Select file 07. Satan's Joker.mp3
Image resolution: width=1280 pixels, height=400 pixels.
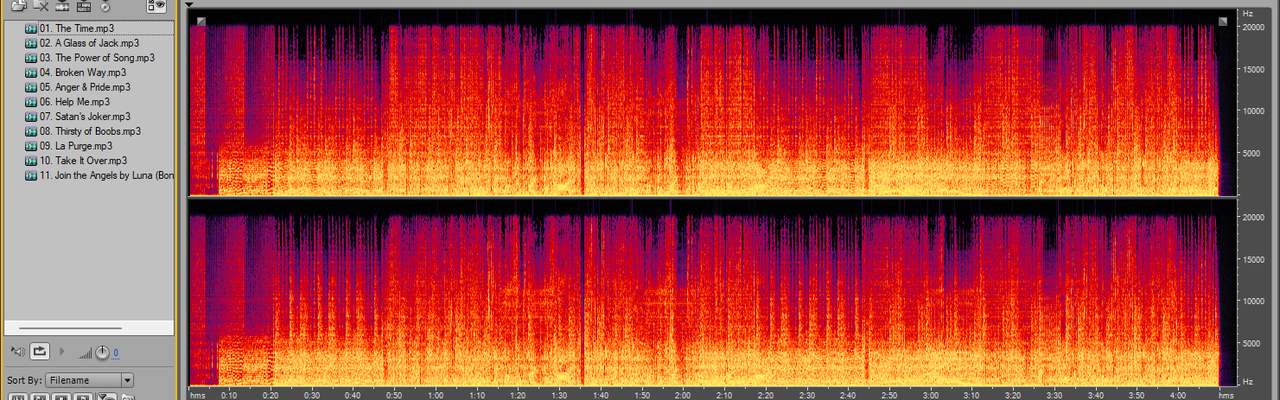[x=85, y=116]
